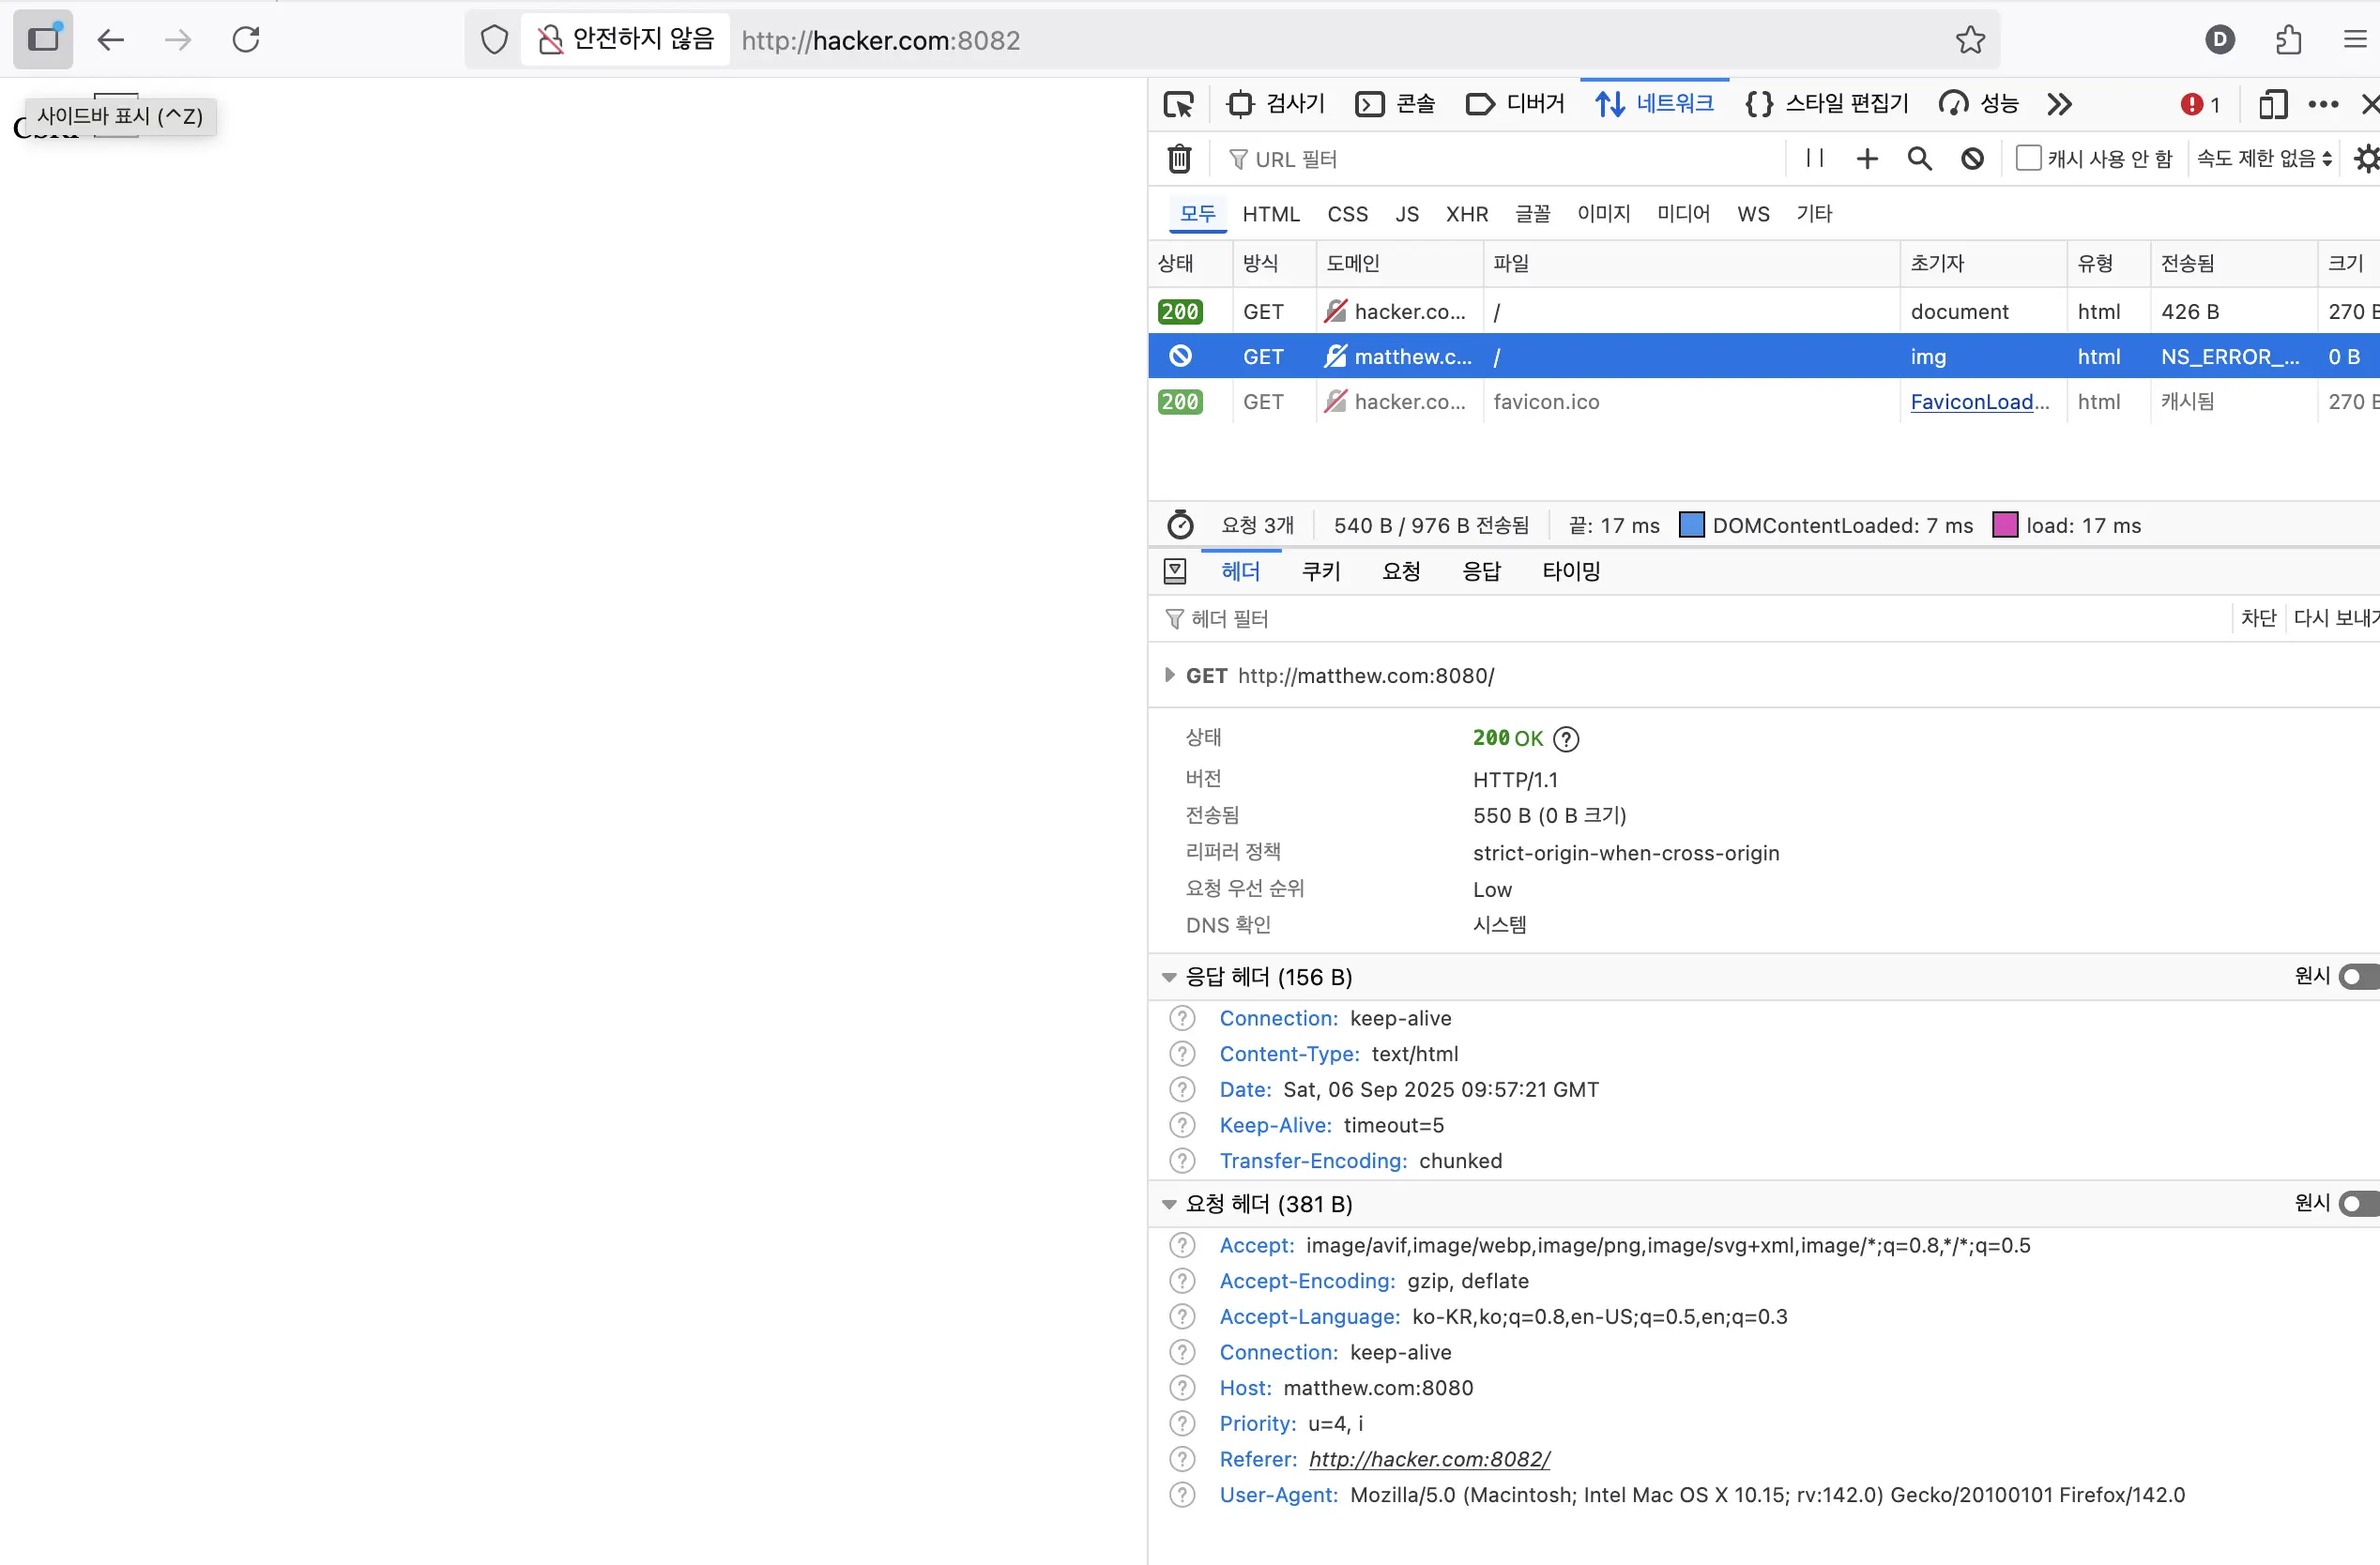Screen dimensions: 2380x1565
Task: Collapse the 응답 헤더 section
Action: click(1168, 977)
